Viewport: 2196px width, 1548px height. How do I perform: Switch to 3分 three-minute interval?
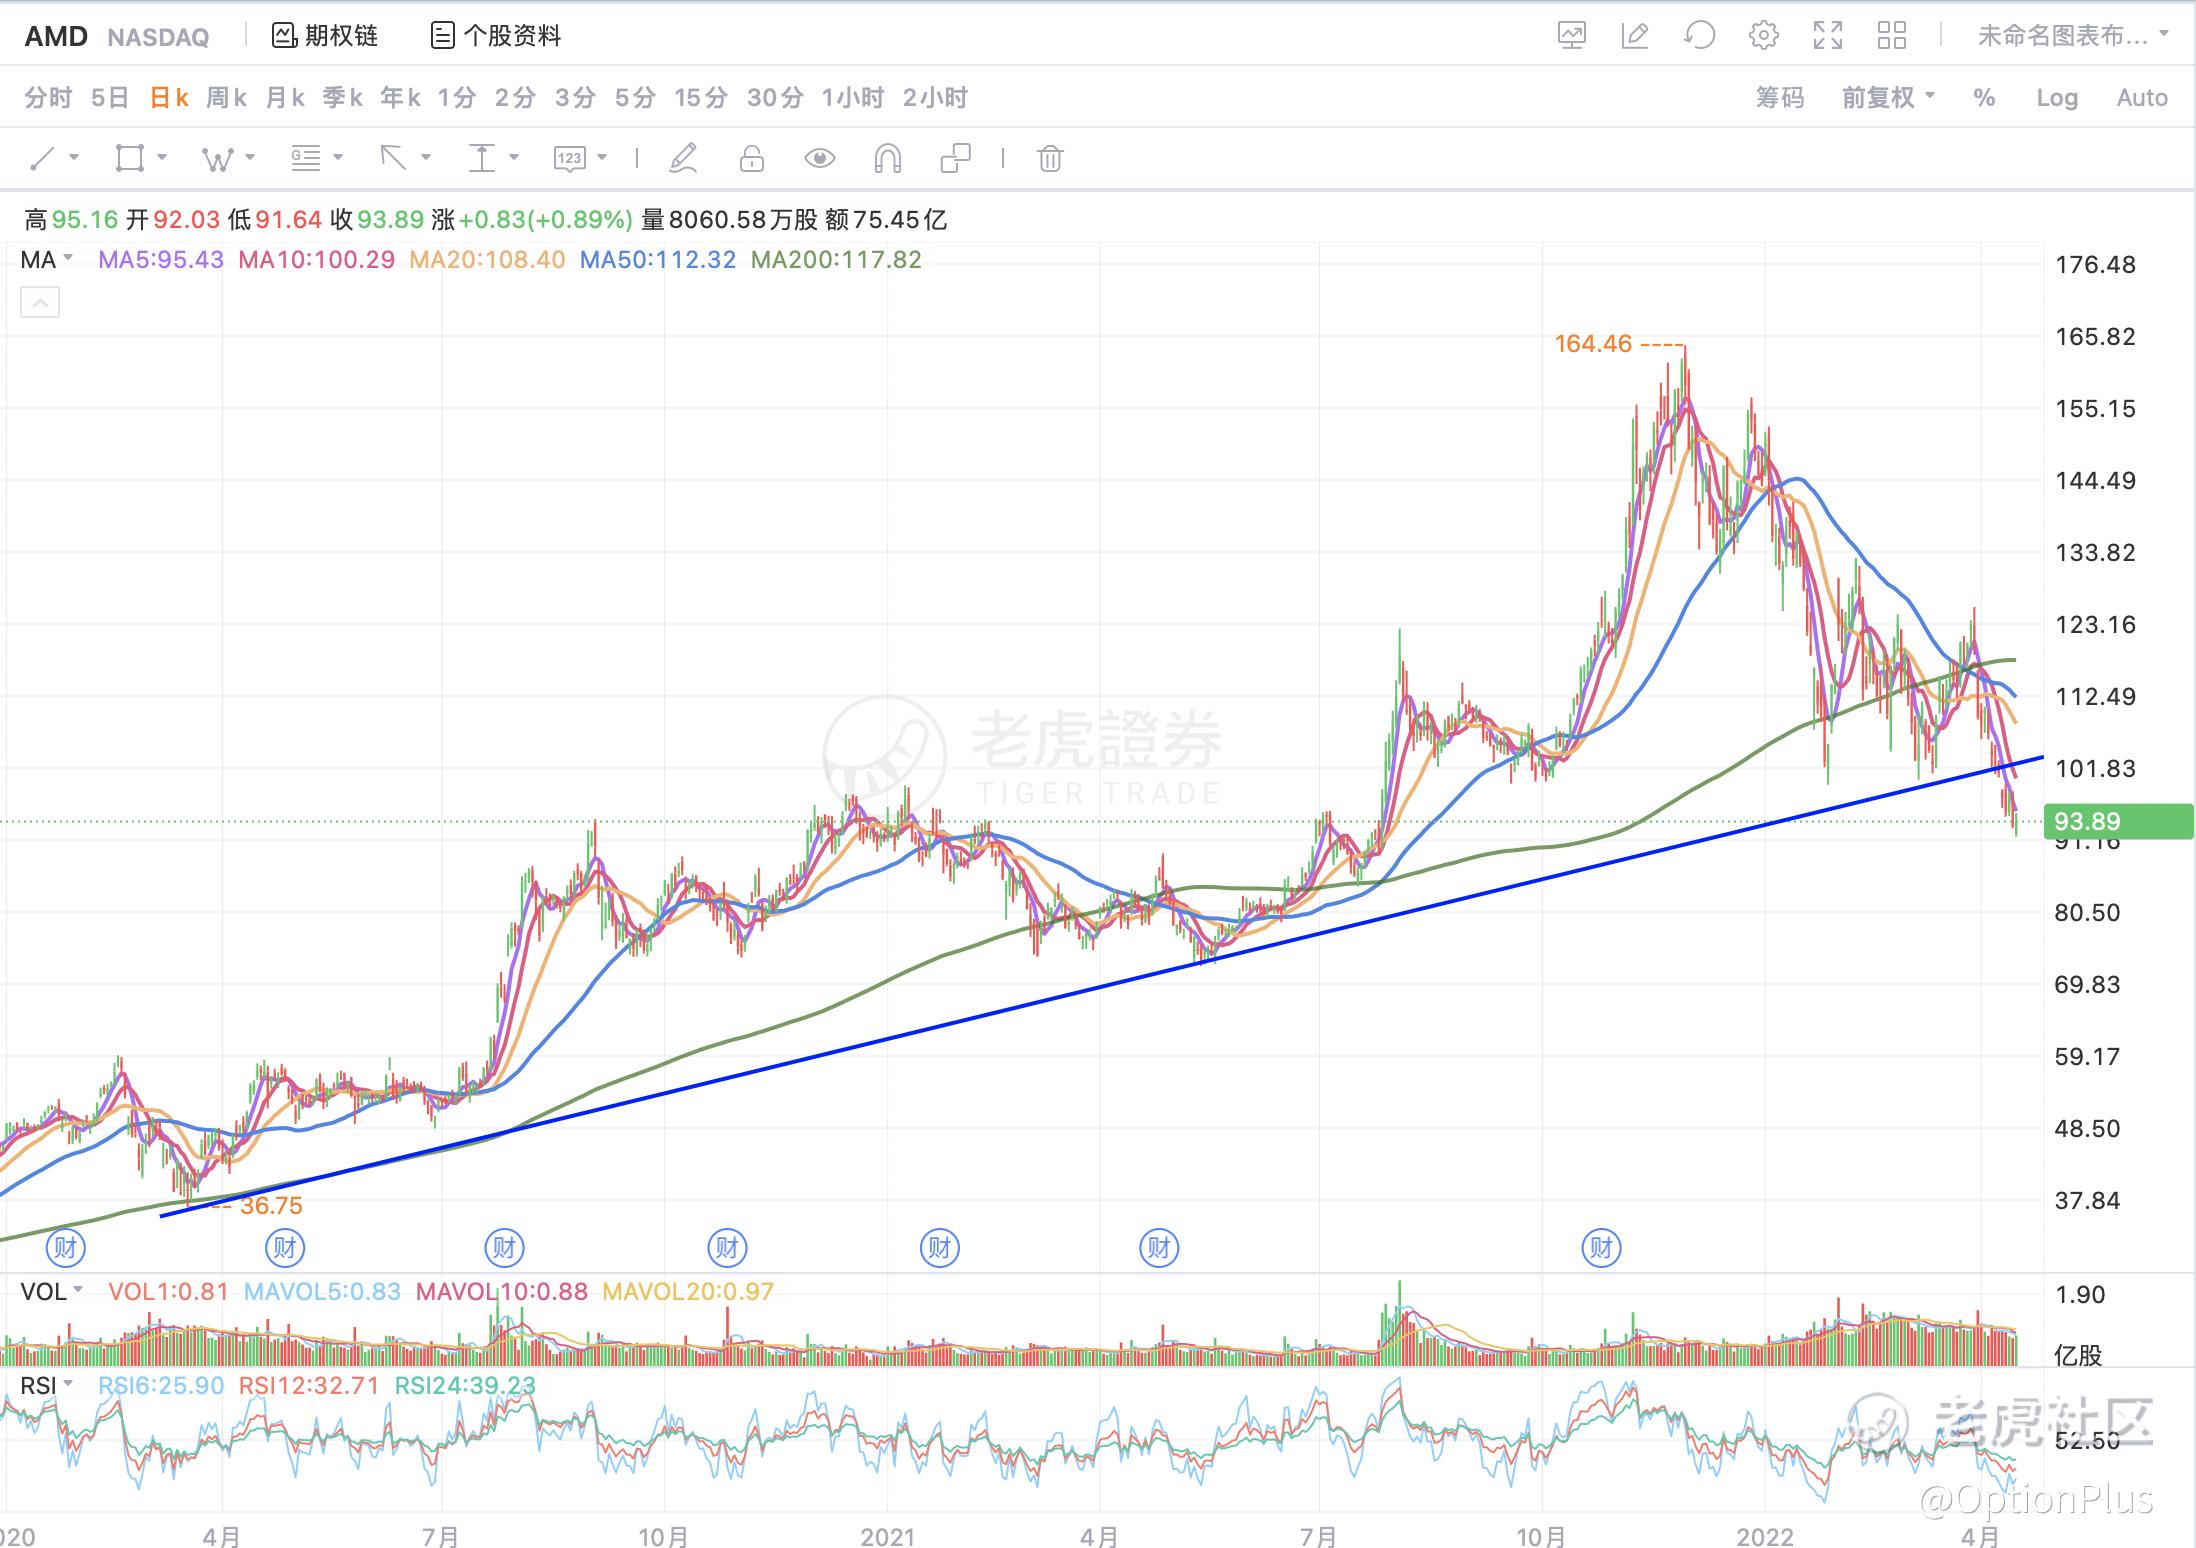[x=575, y=98]
